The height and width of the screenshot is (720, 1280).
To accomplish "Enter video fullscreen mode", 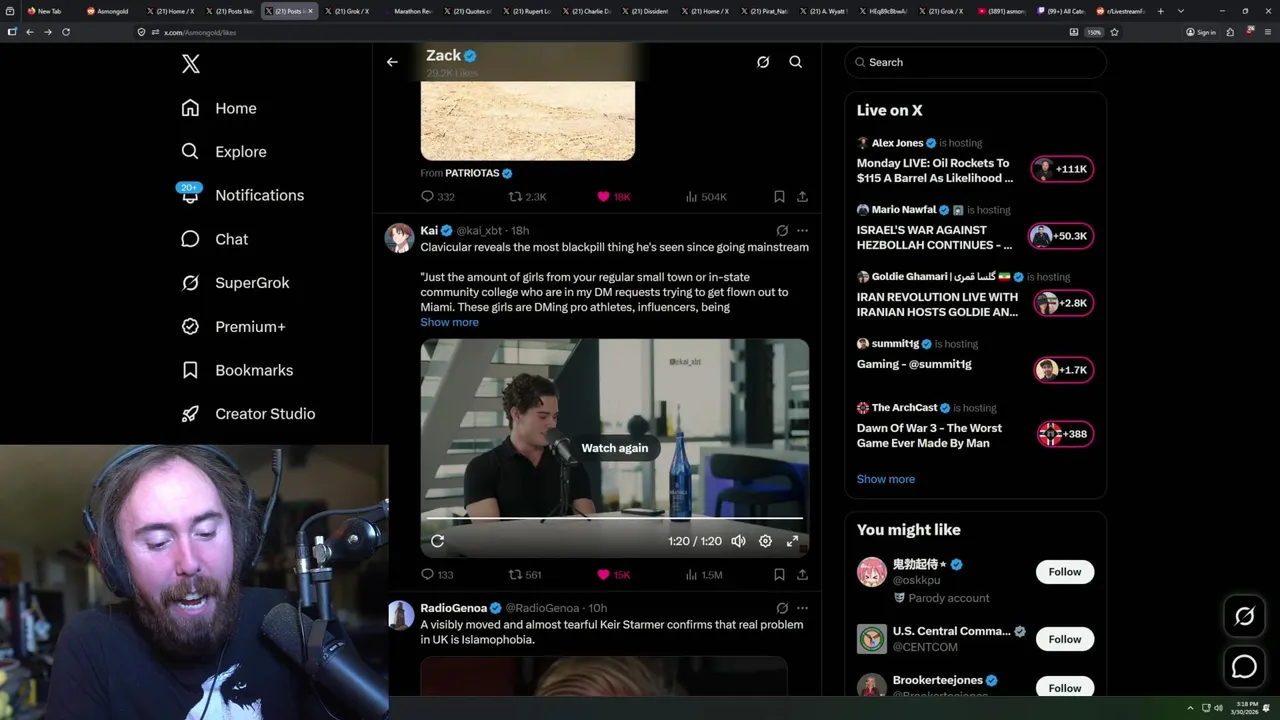I will coord(792,541).
